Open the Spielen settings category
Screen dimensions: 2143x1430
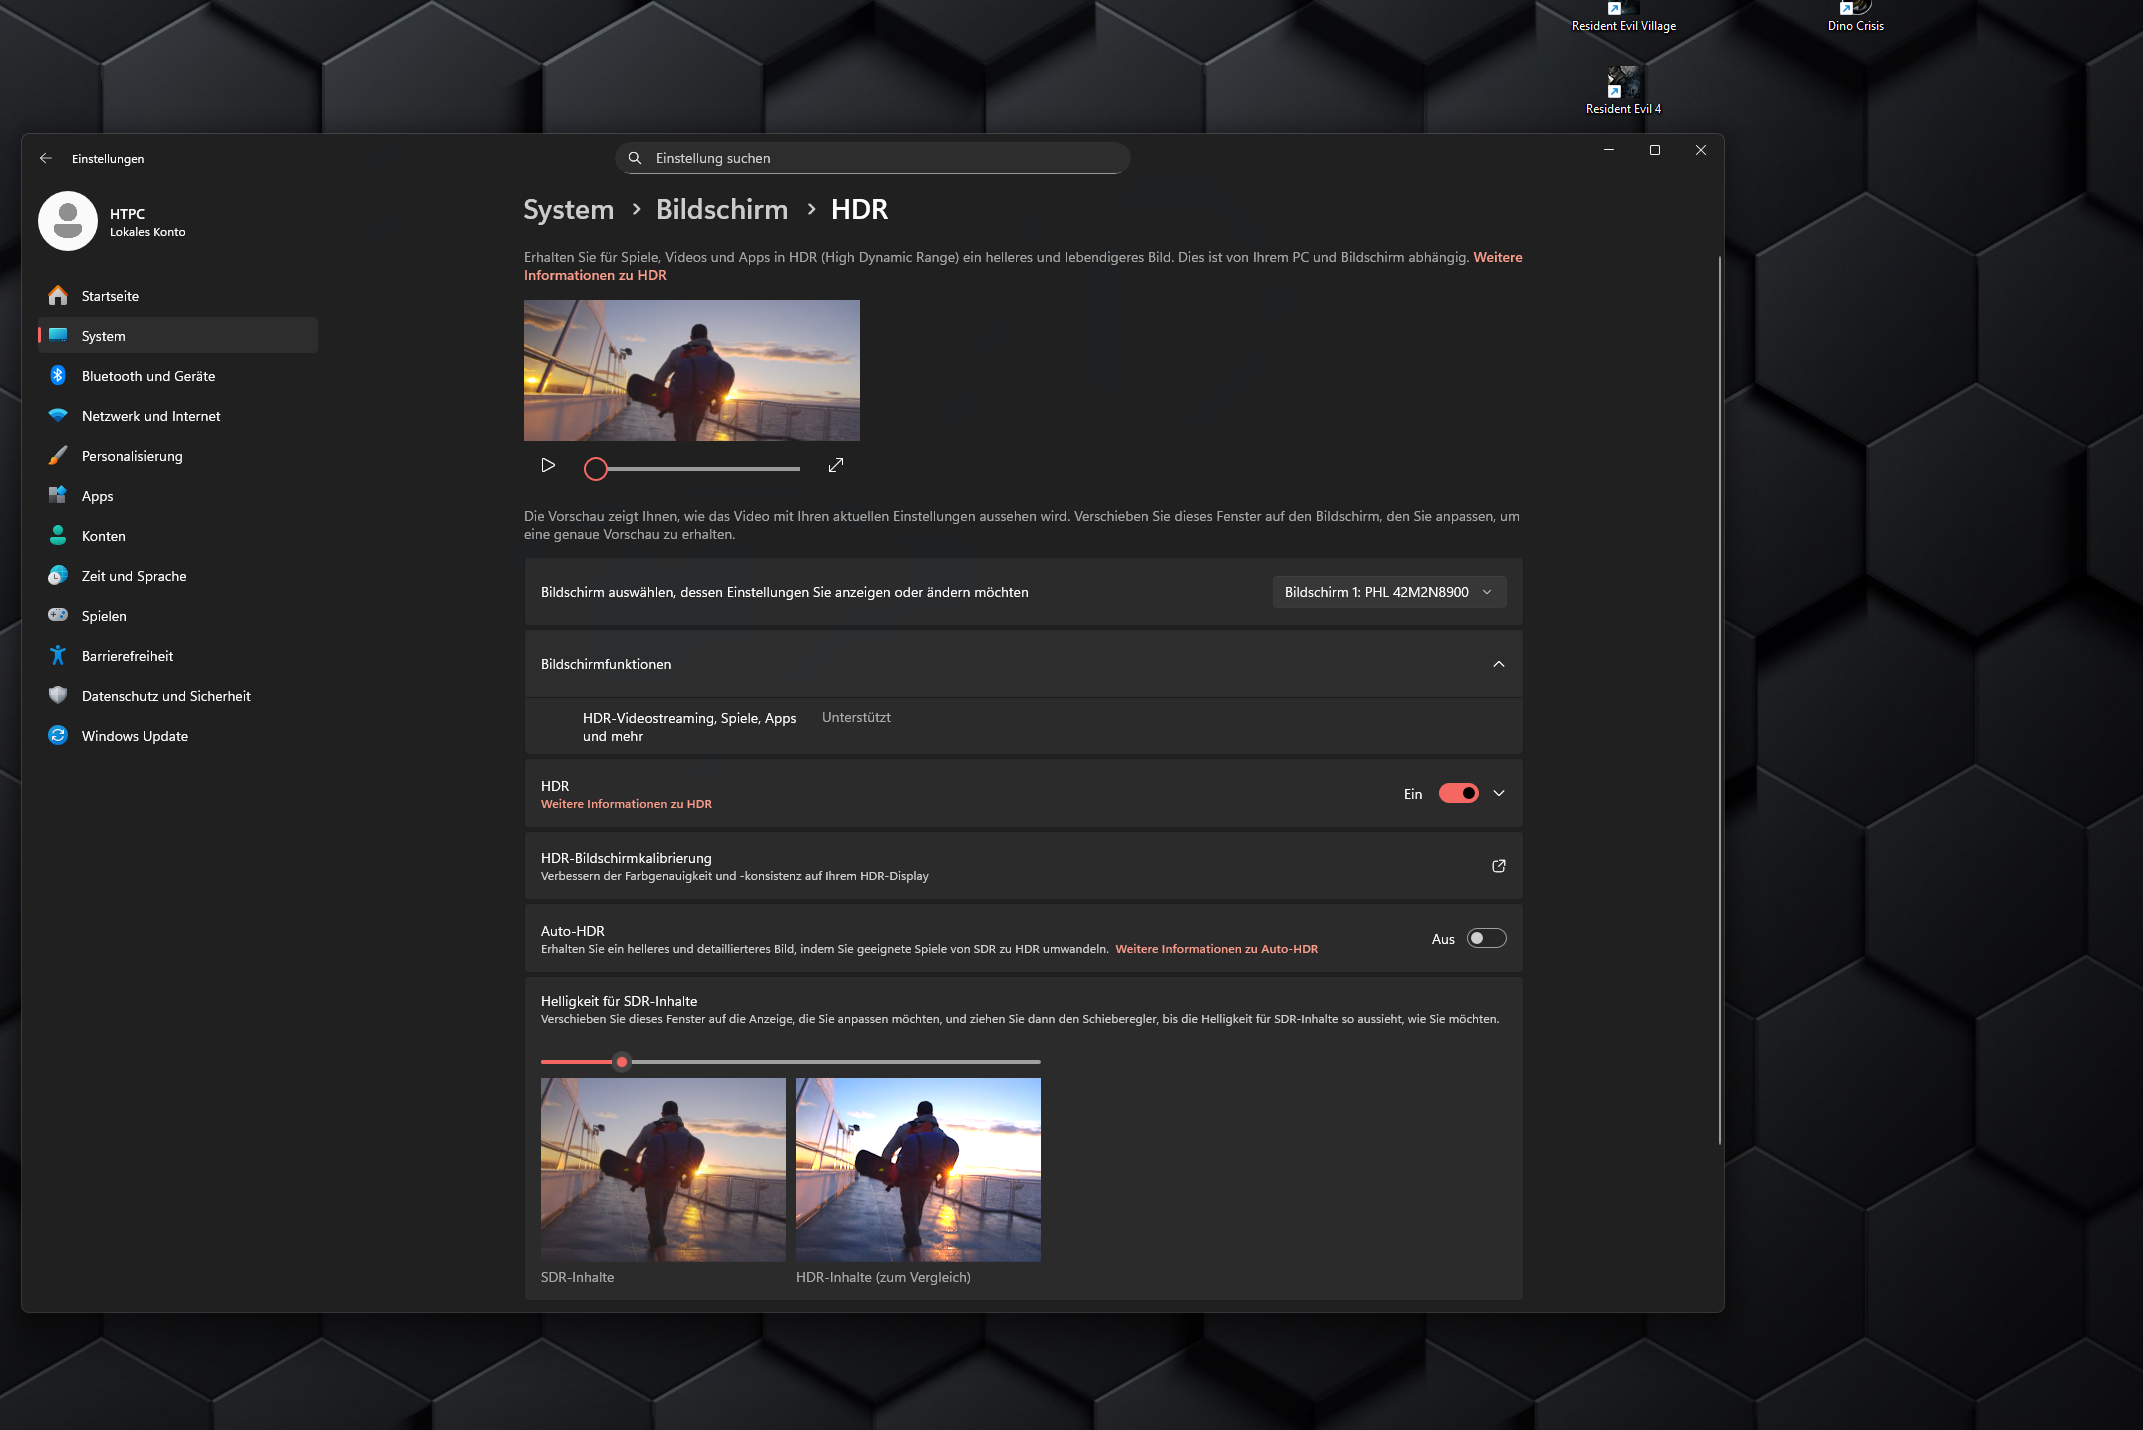[x=104, y=616]
